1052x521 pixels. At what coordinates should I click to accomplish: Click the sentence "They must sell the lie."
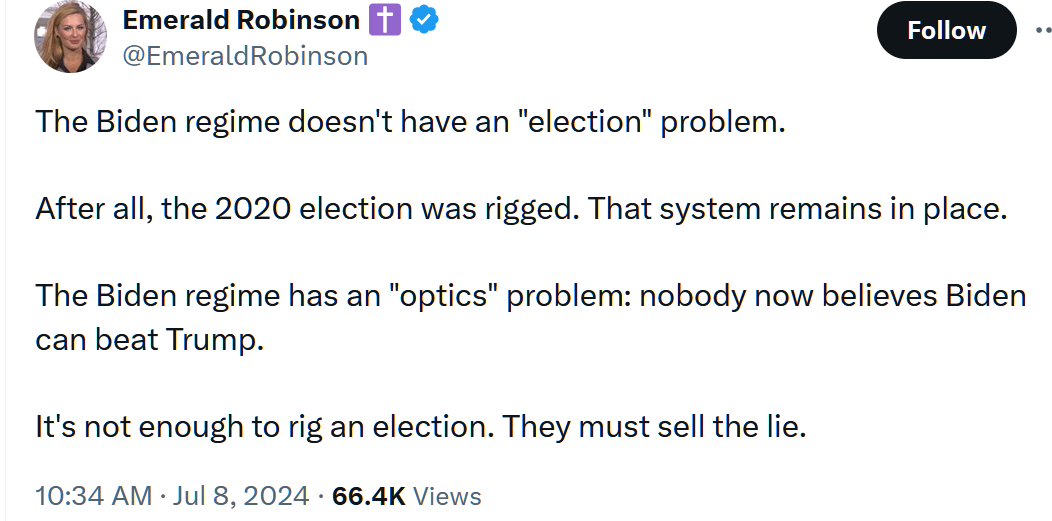(x=654, y=426)
